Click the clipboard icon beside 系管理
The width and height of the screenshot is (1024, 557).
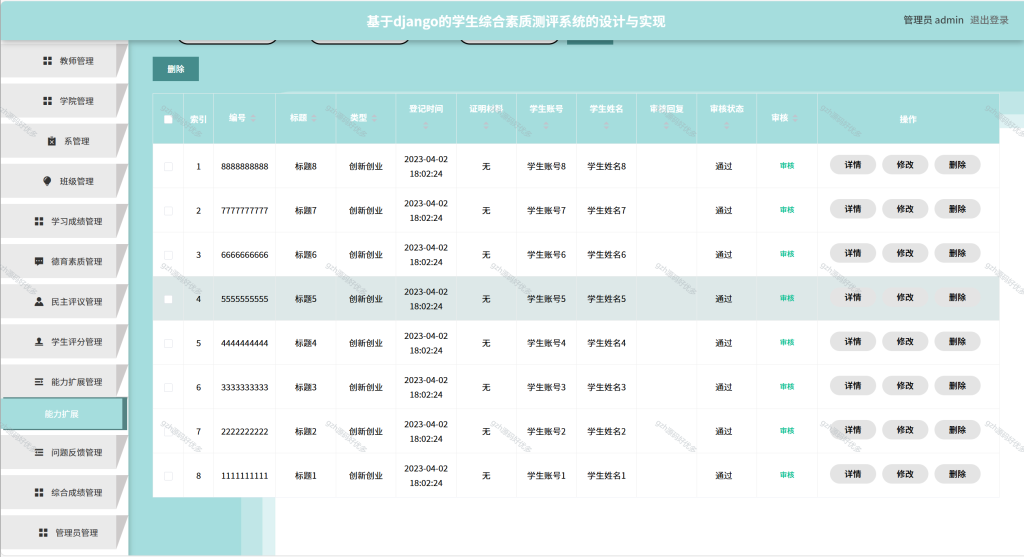[52, 141]
